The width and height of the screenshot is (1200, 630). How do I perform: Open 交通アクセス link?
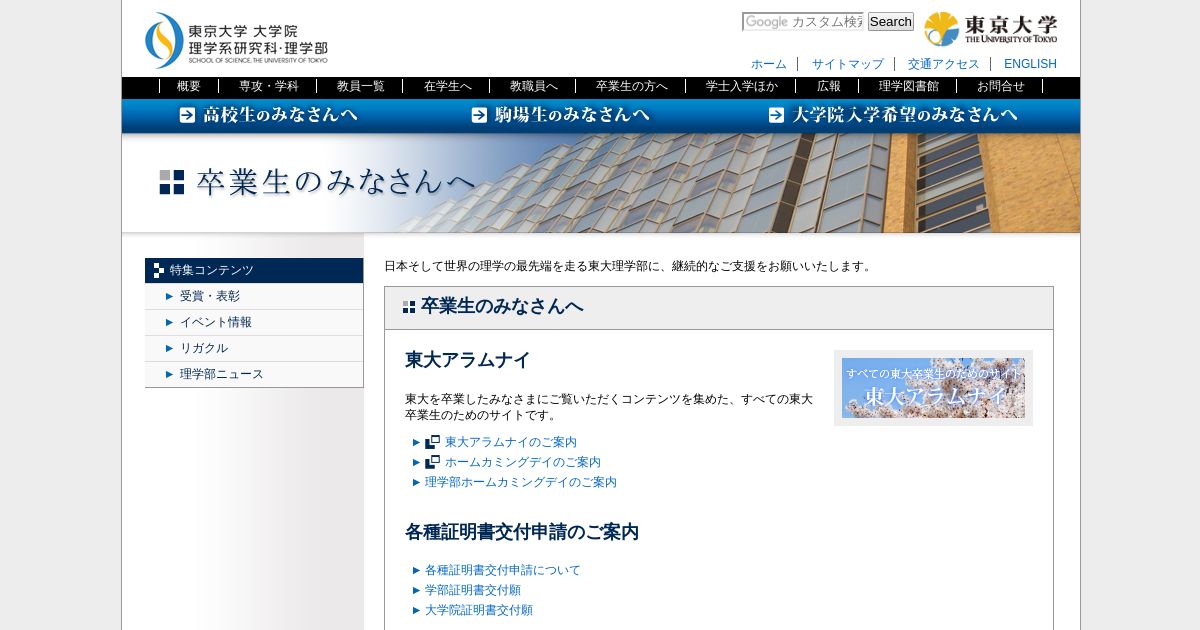(944, 64)
